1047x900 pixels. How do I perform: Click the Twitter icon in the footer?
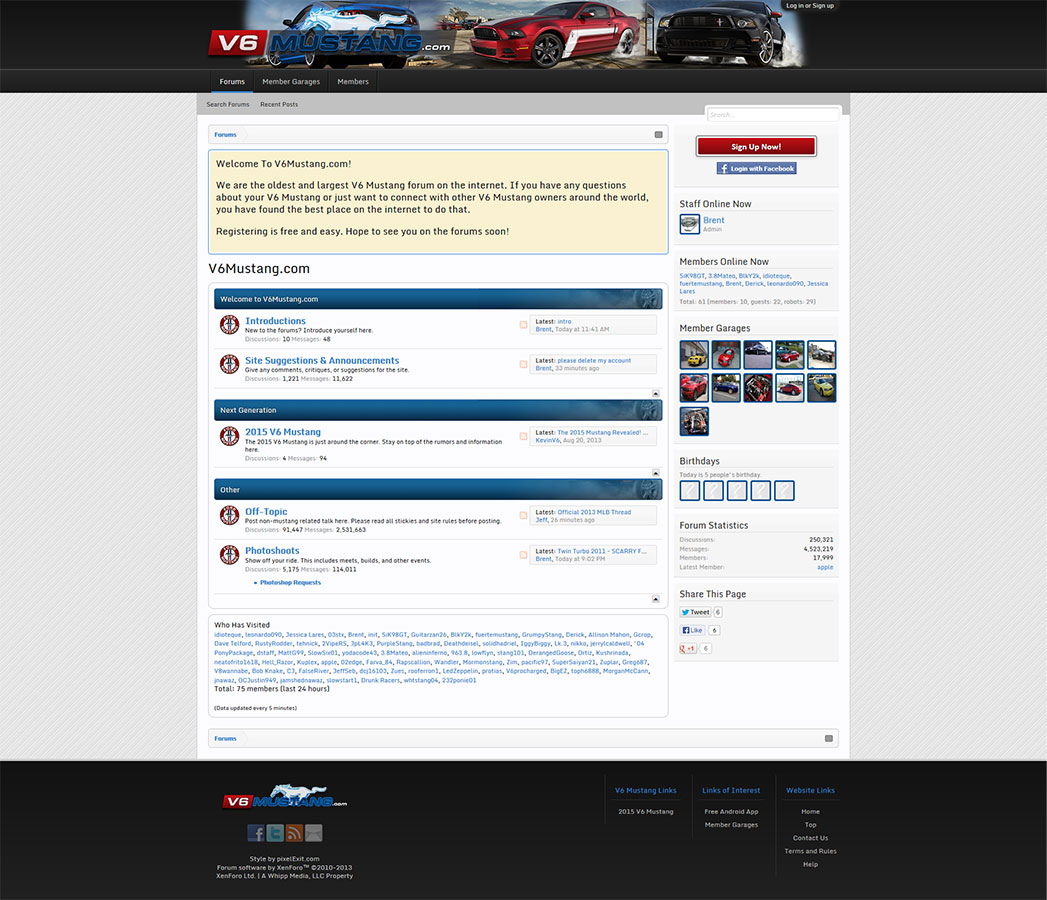tap(275, 833)
